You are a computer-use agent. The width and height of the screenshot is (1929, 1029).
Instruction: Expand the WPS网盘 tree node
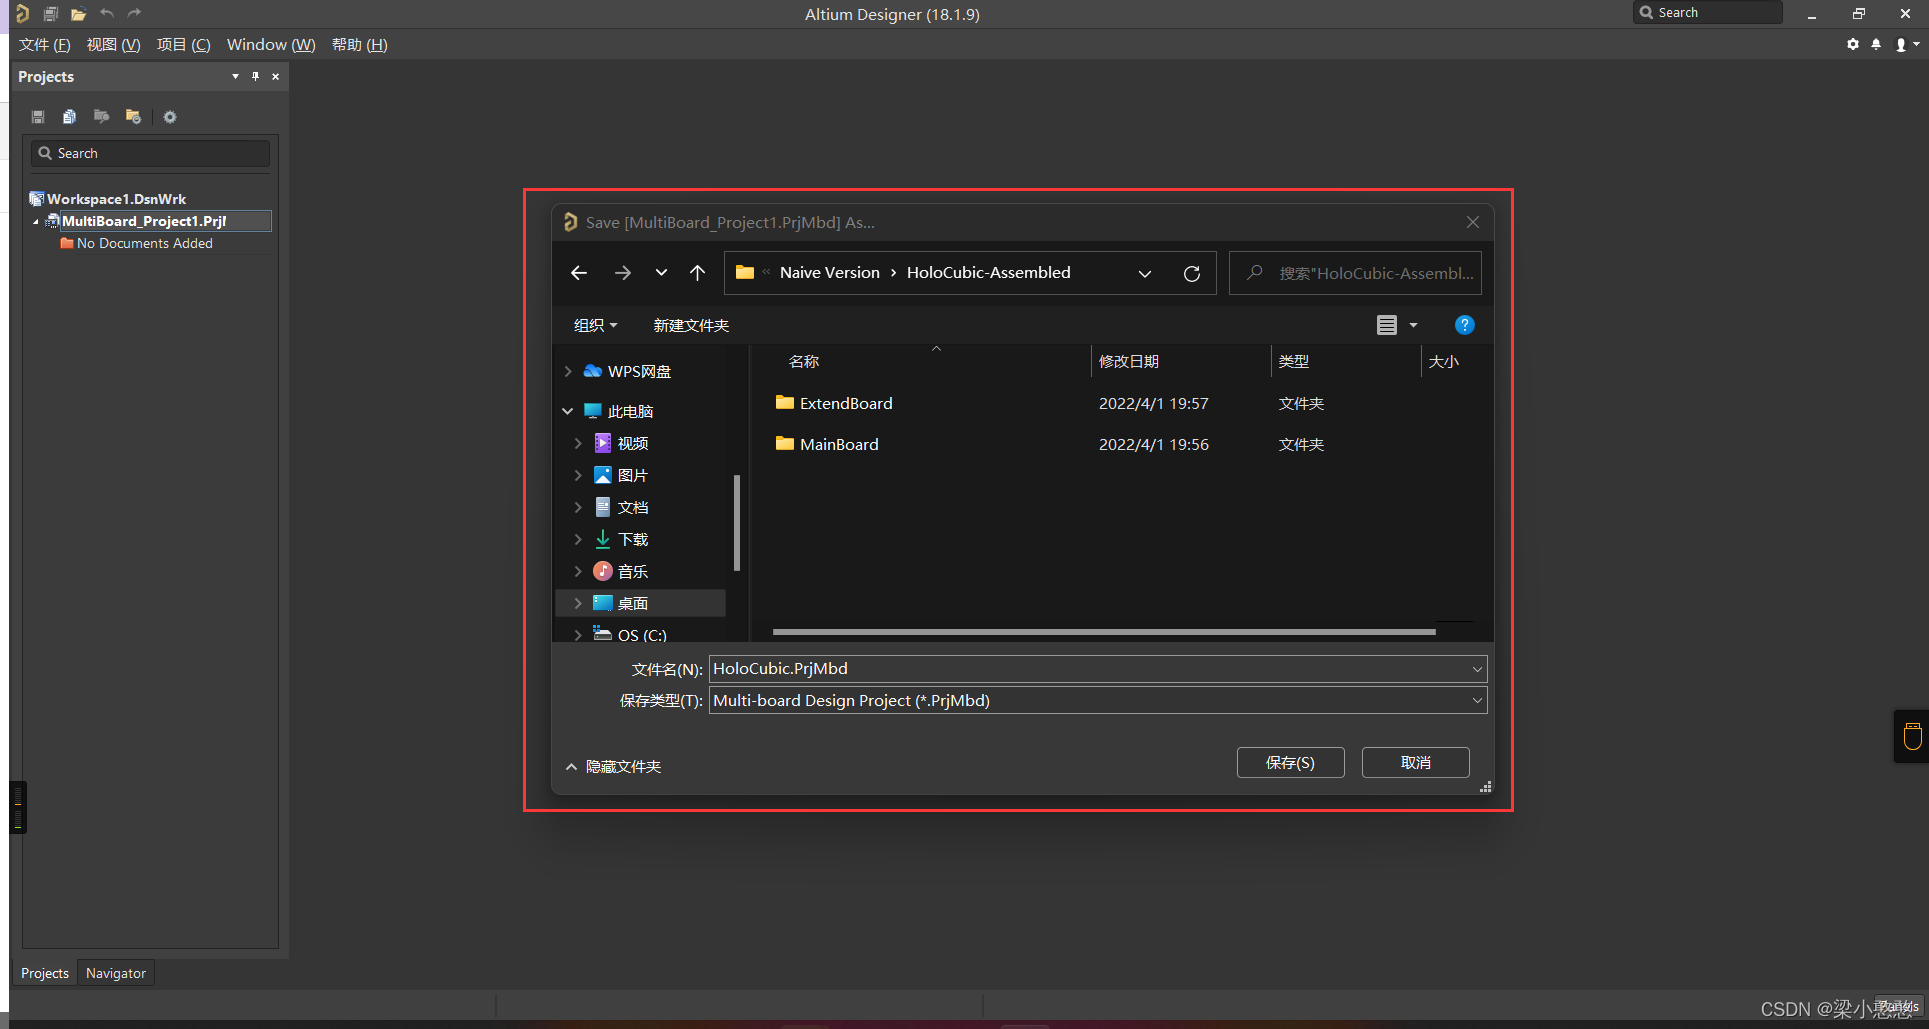coord(568,371)
